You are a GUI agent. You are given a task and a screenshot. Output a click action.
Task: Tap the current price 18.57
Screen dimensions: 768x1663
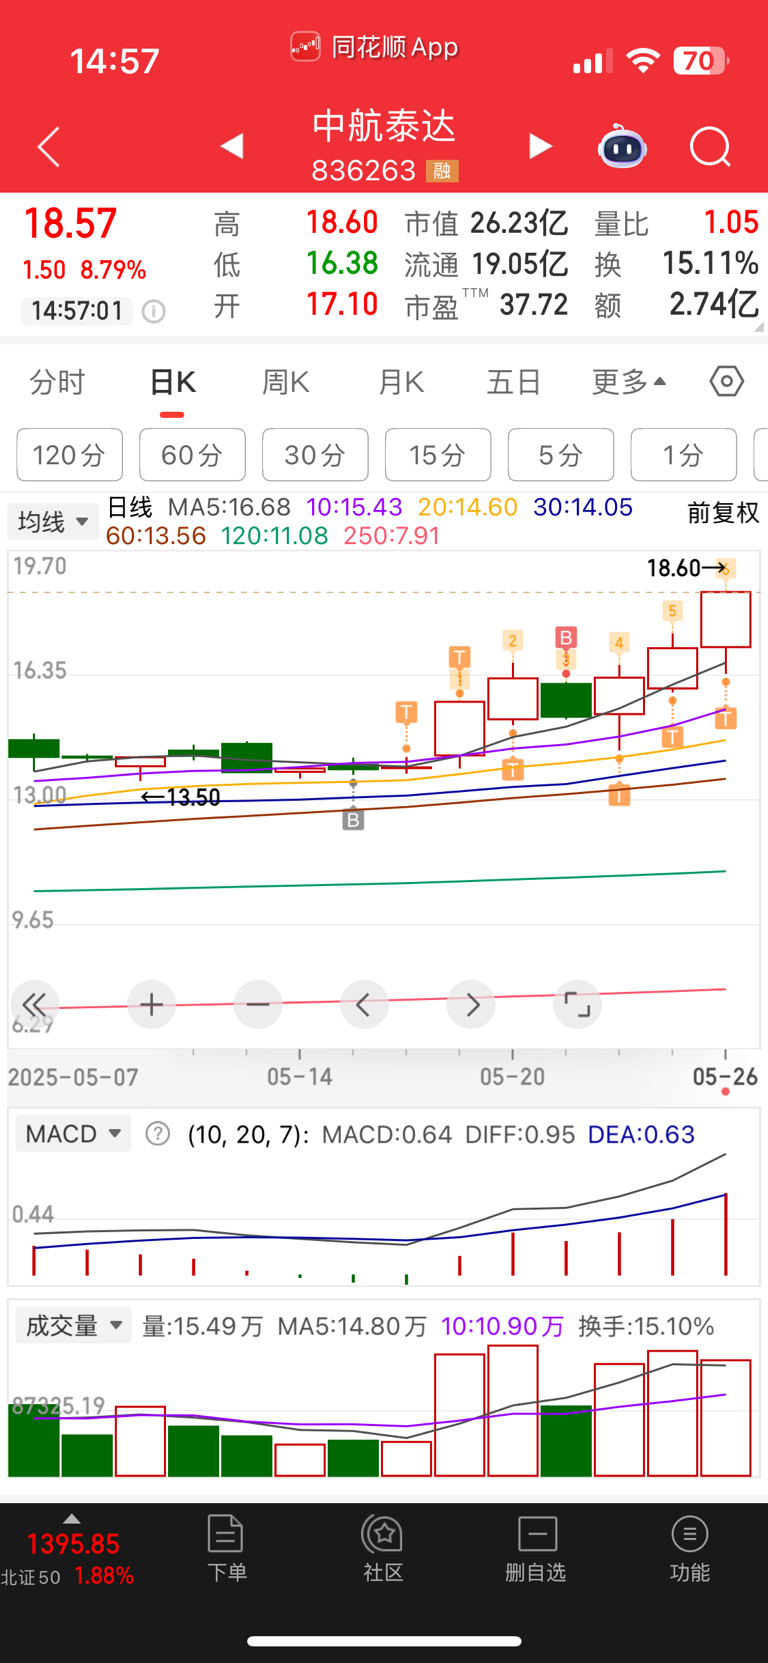pos(70,223)
